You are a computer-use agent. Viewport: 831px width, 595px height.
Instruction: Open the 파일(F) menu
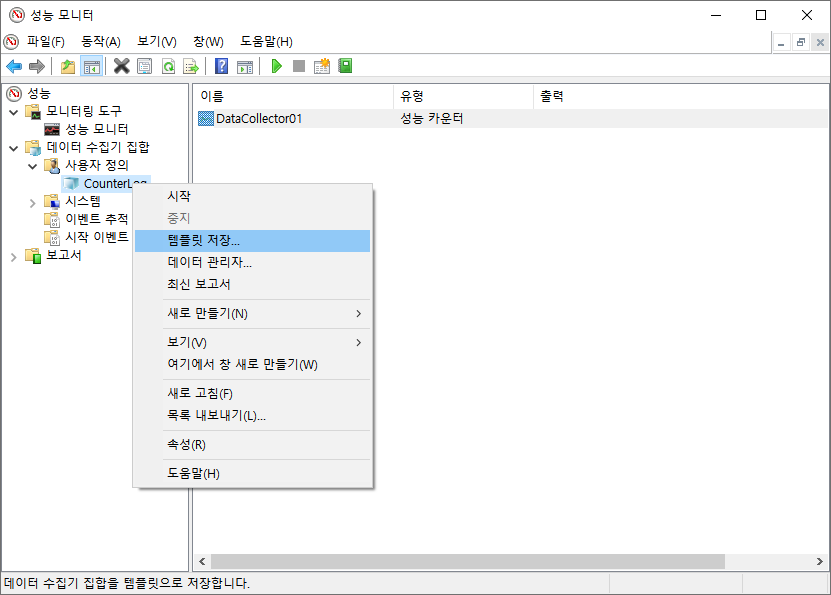[46, 41]
